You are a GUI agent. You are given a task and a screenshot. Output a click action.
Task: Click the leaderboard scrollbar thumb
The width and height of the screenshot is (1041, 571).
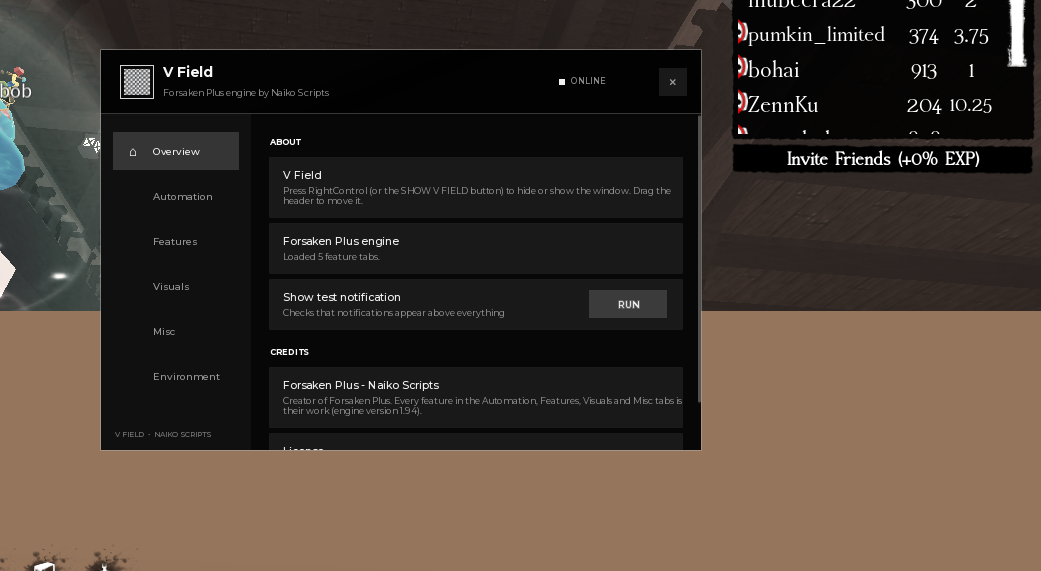(x=1017, y=32)
